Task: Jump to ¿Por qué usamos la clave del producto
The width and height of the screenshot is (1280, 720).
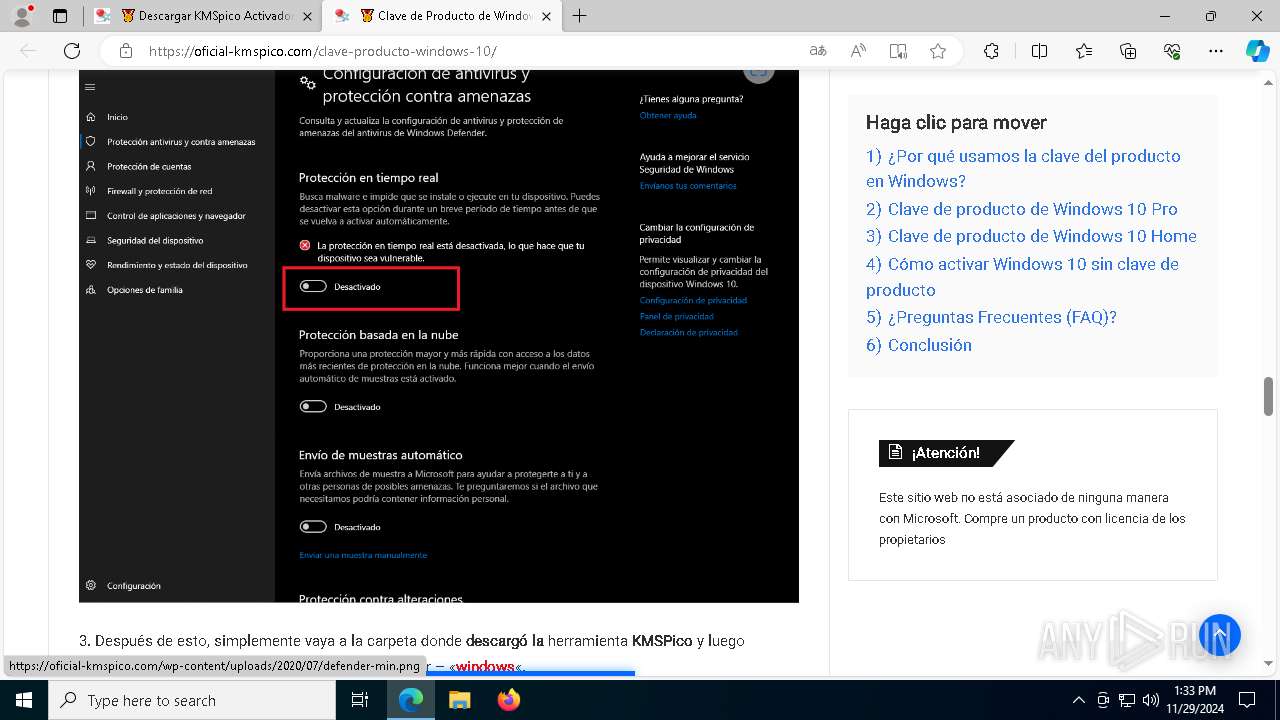Action: point(1023,168)
